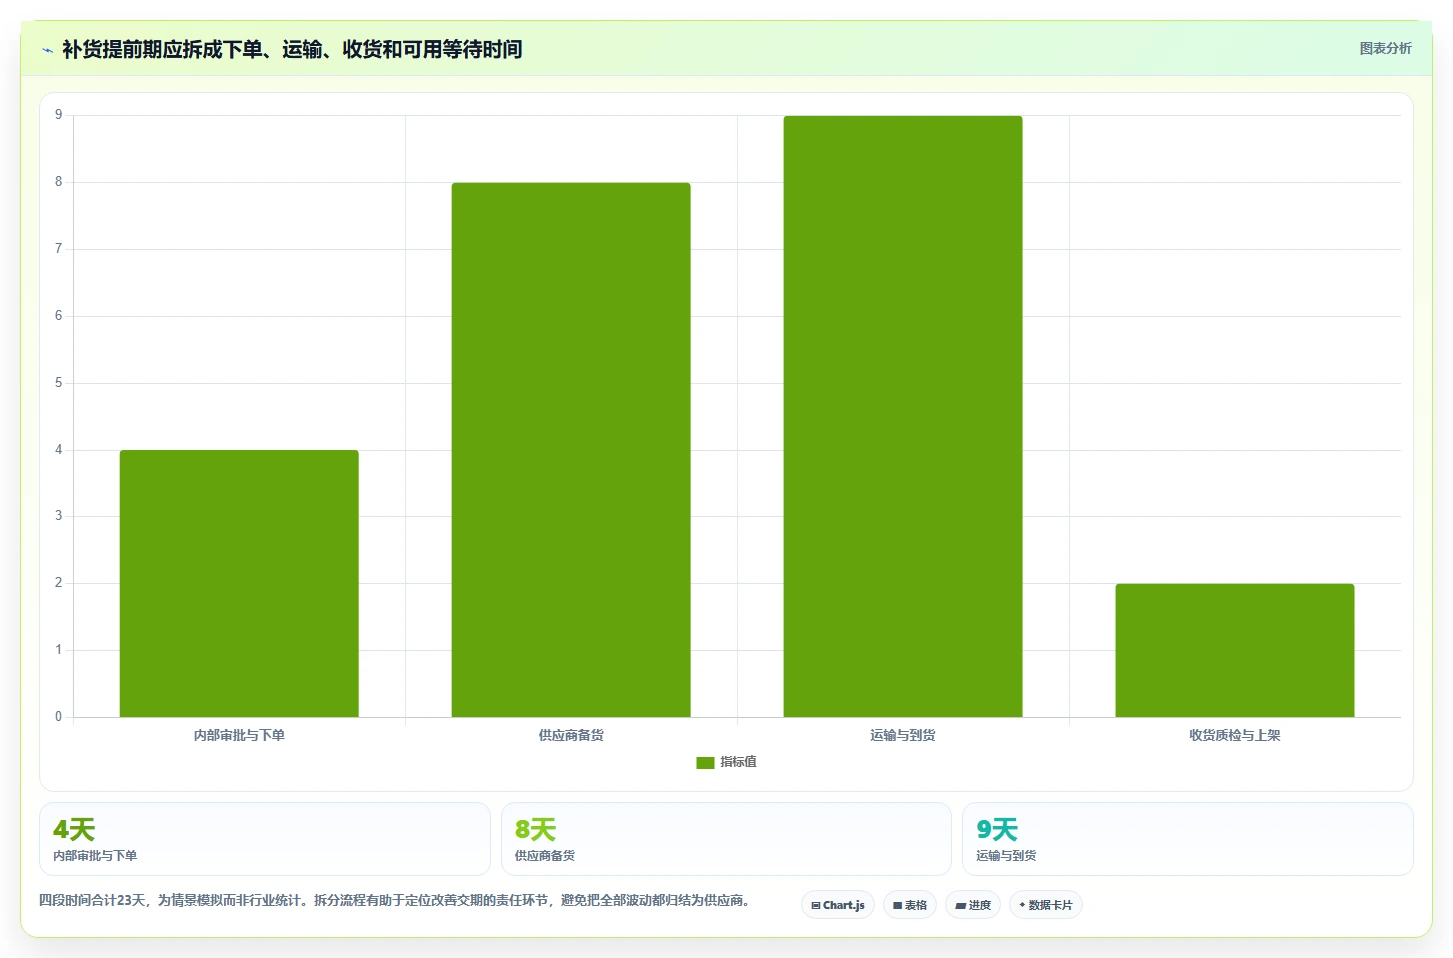Click the chart title about 补货提前期
The height and width of the screenshot is (958, 1453).
pos(292,49)
